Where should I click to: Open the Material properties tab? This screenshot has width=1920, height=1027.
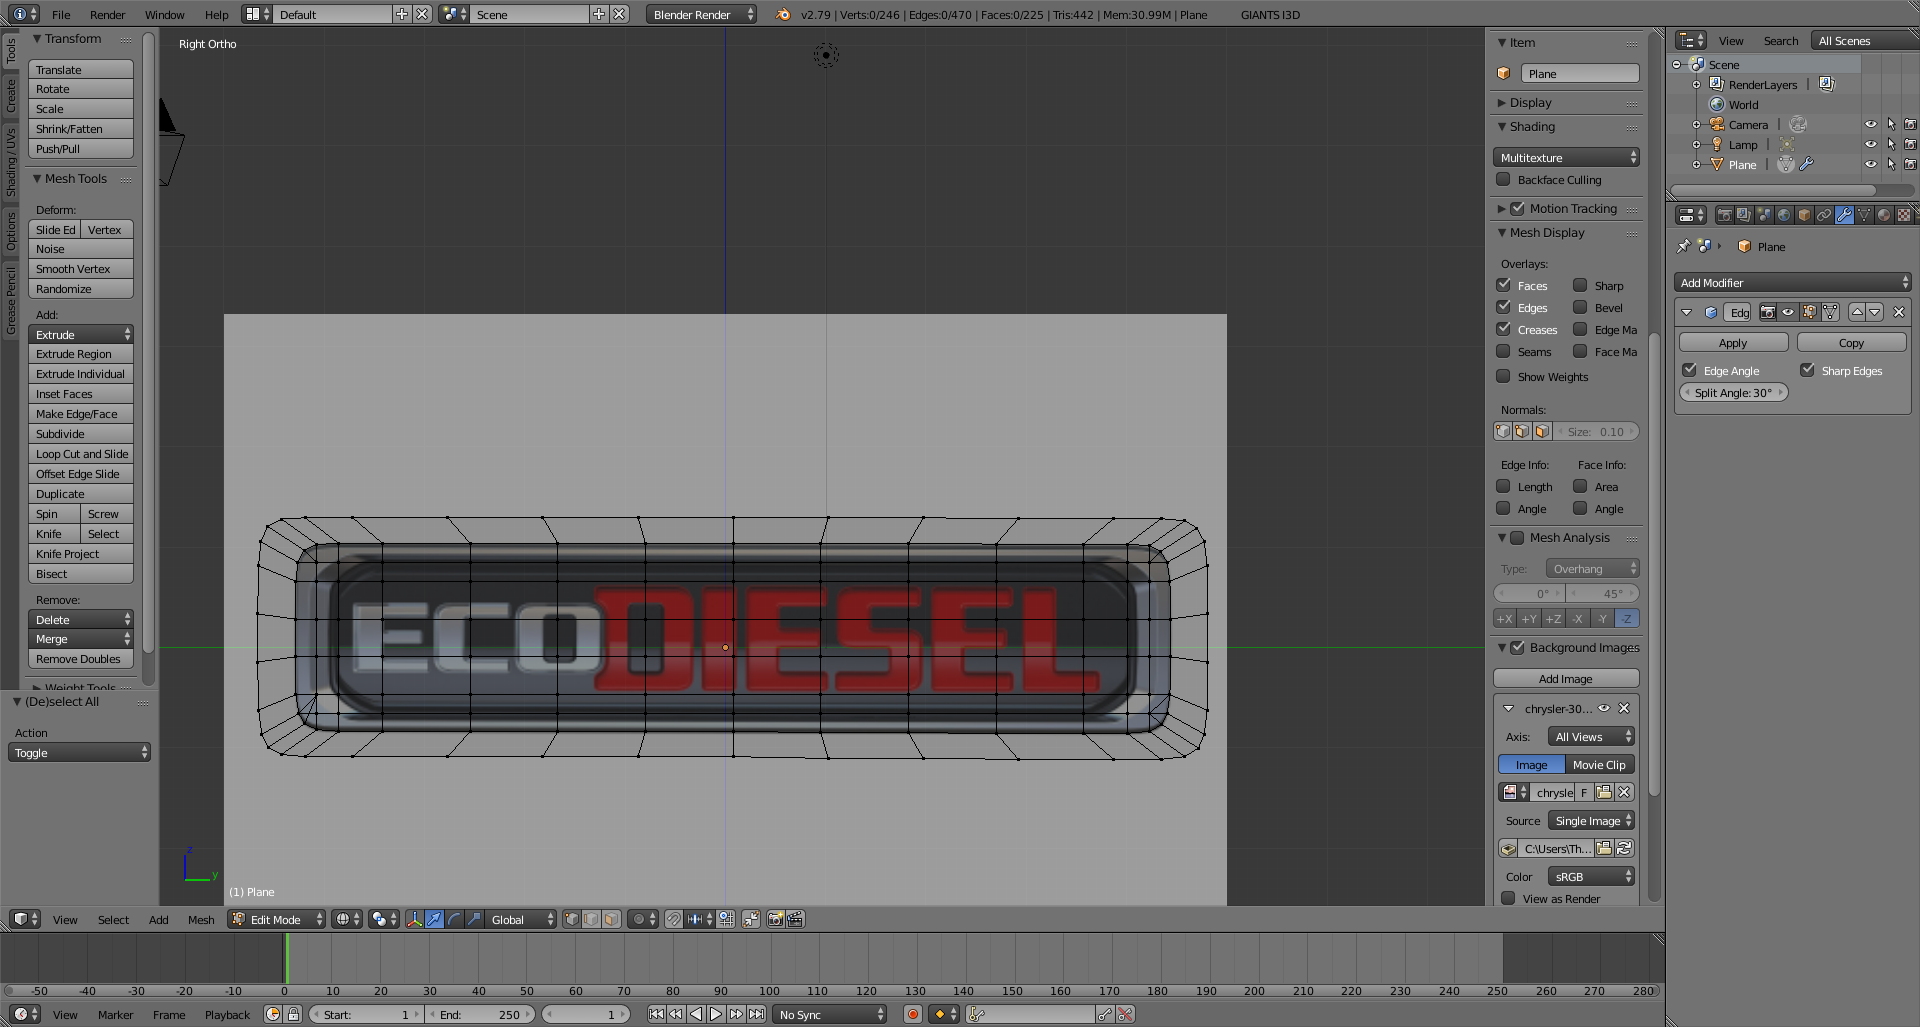1884,215
